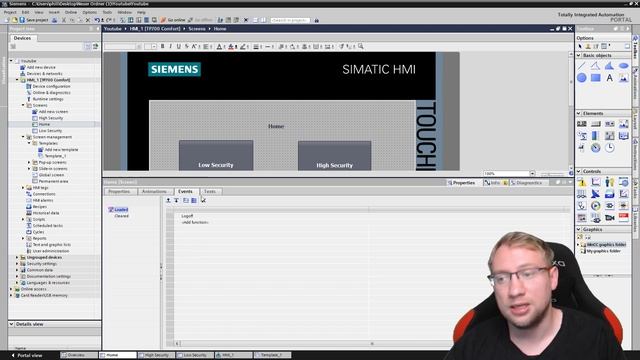The width and height of the screenshot is (640, 360).
Task: Pick the Graphic I/O field element
Action: pyautogui.click(x=623, y=124)
